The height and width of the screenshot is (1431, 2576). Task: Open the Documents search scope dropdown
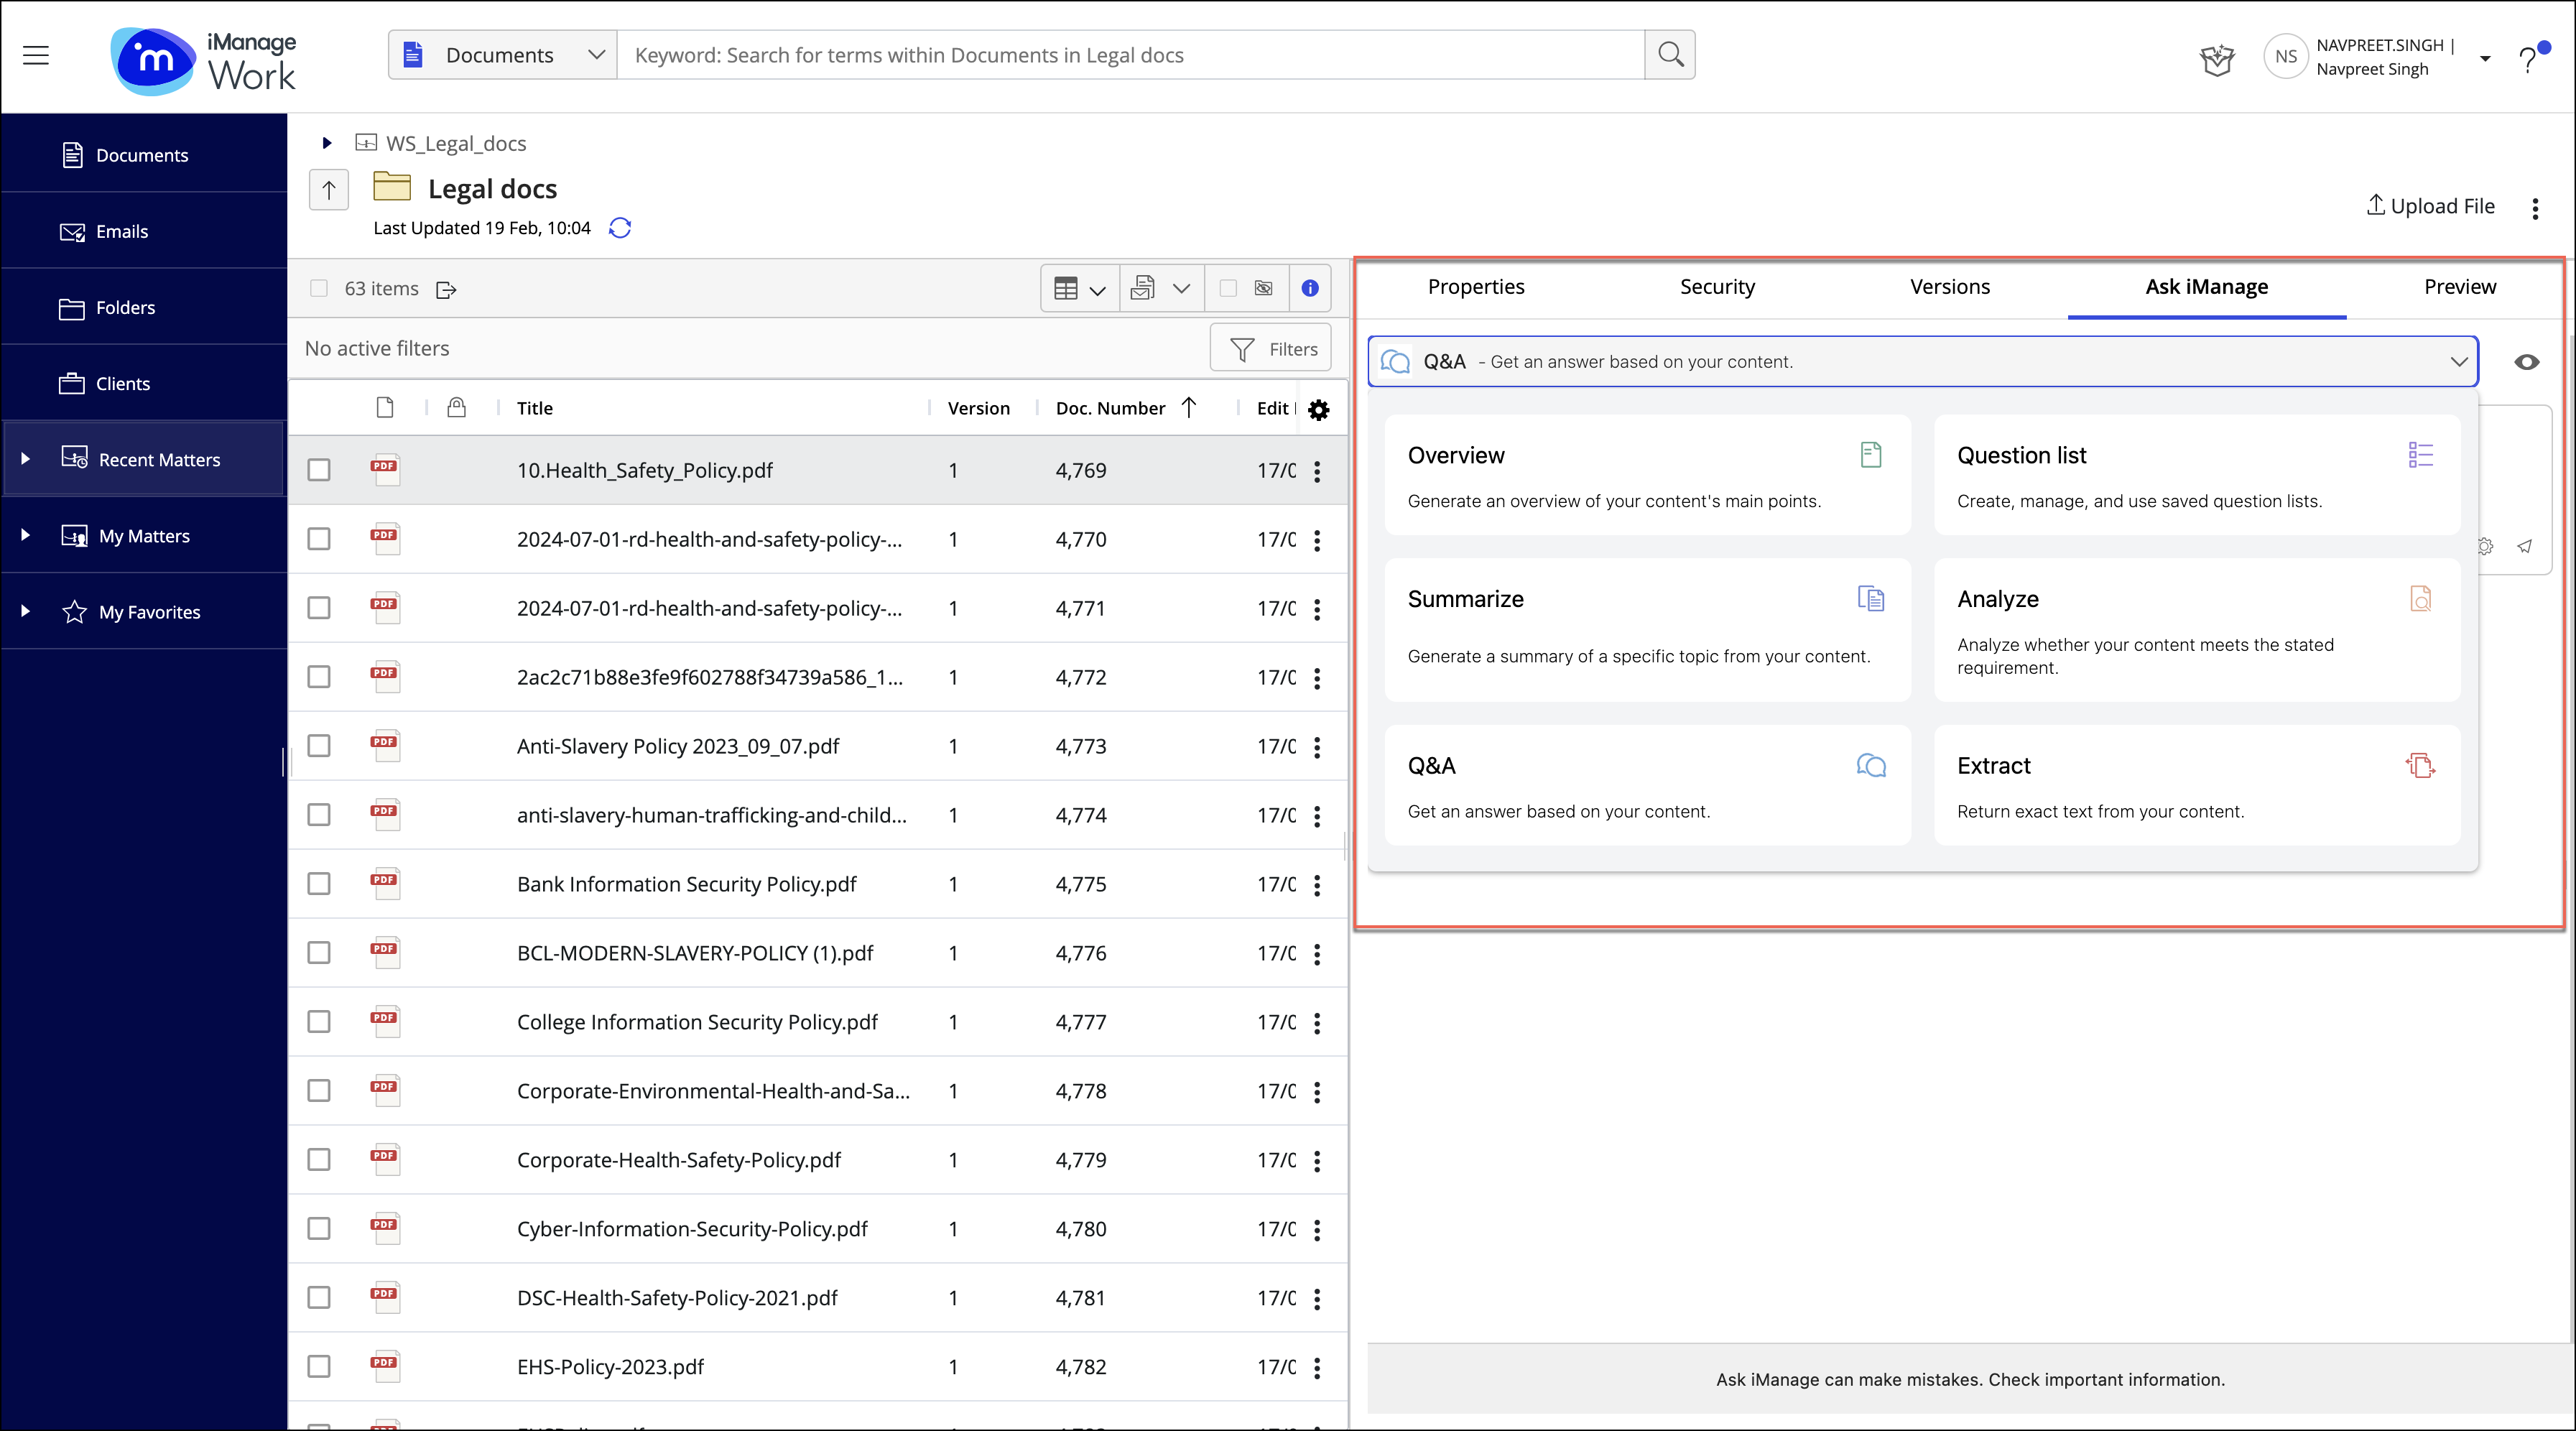point(596,55)
